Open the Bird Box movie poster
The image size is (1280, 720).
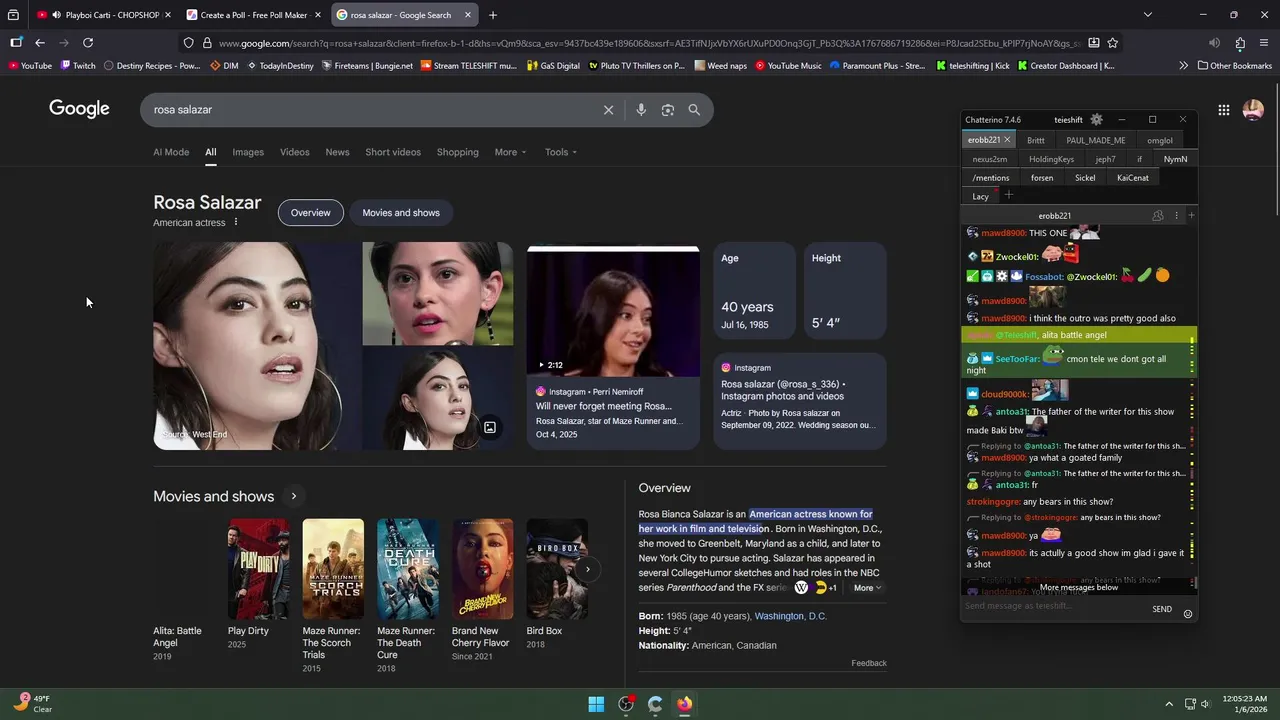click(557, 569)
